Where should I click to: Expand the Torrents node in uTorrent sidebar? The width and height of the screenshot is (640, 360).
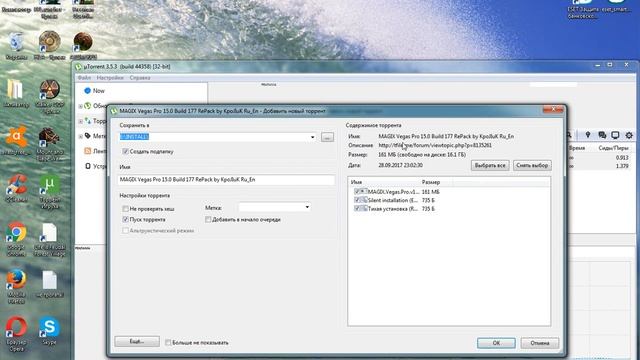pos(80,121)
